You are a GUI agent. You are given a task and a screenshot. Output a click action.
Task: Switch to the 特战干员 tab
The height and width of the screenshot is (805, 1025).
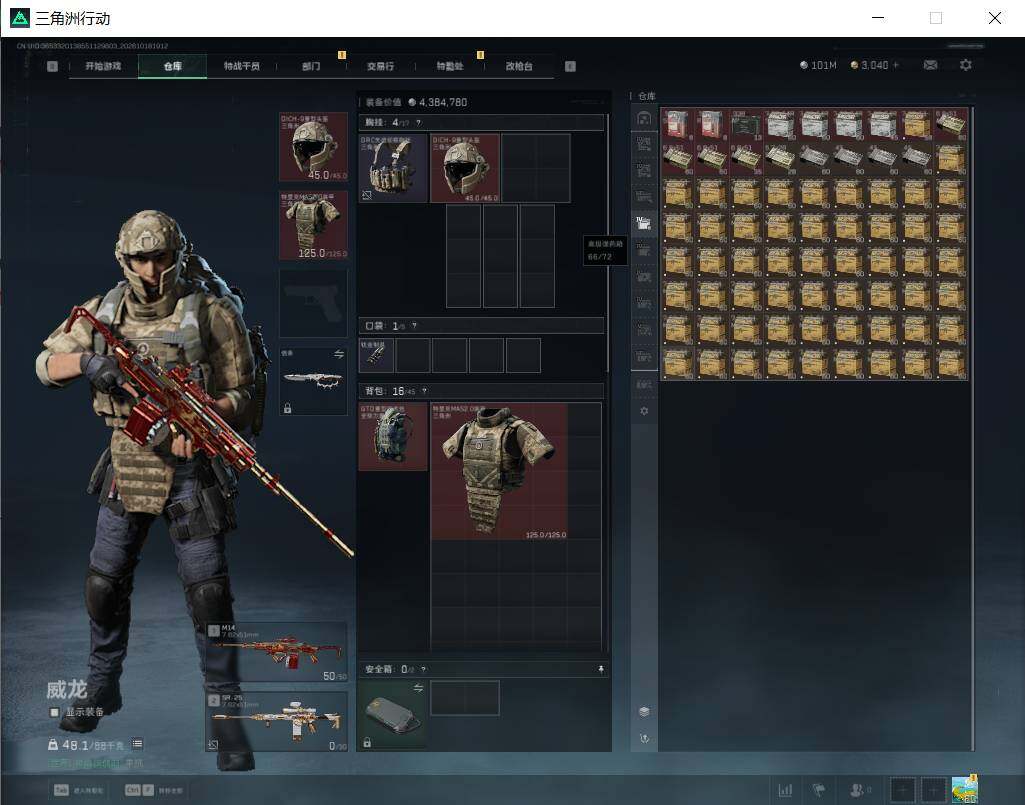click(x=242, y=66)
